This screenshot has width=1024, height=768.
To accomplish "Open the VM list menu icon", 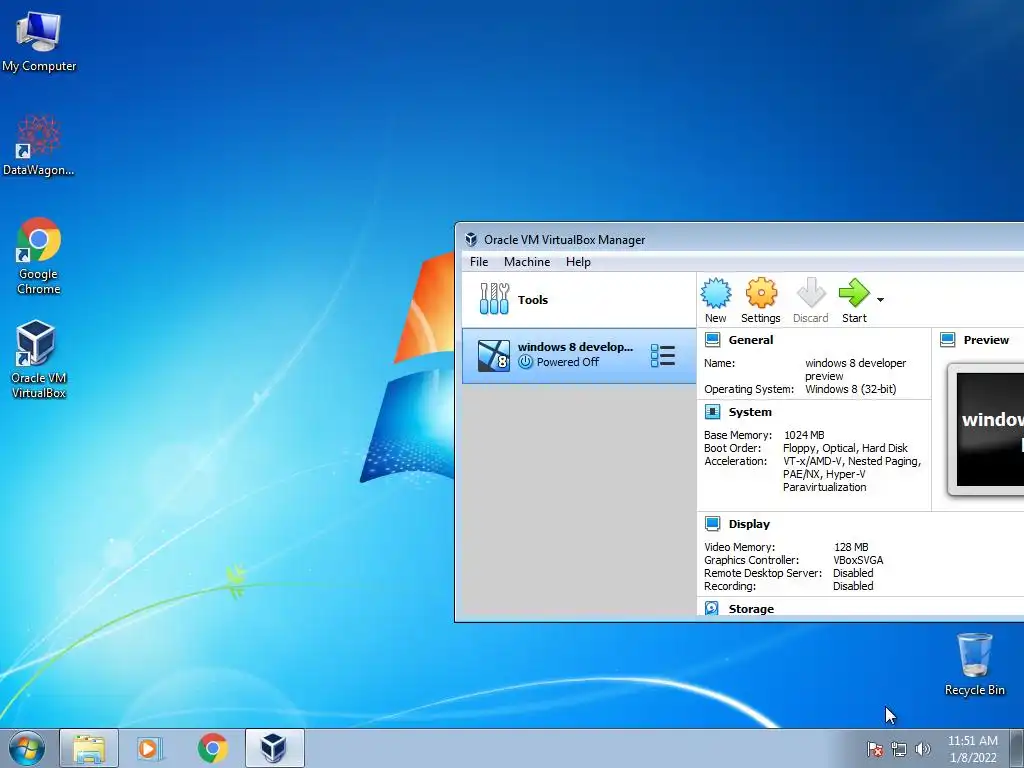I will tap(663, 356).
